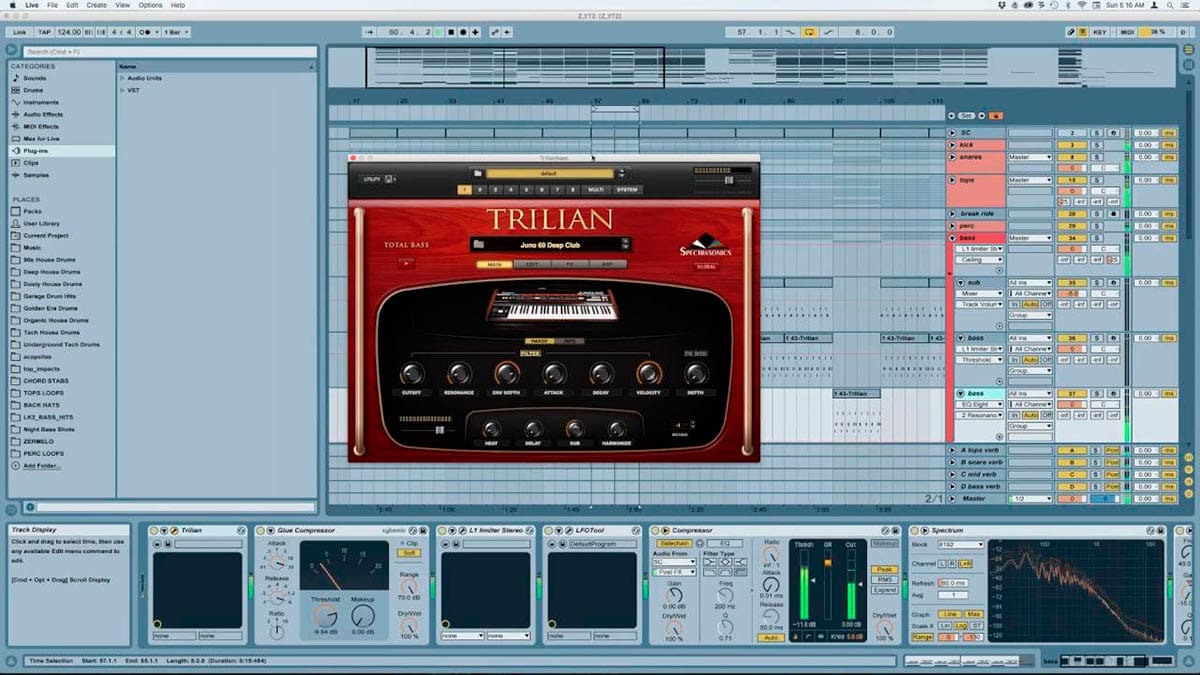Click the Trilian HARMONIZE knob
Screen dimensions: 1200x675
(x=616, y=430)
